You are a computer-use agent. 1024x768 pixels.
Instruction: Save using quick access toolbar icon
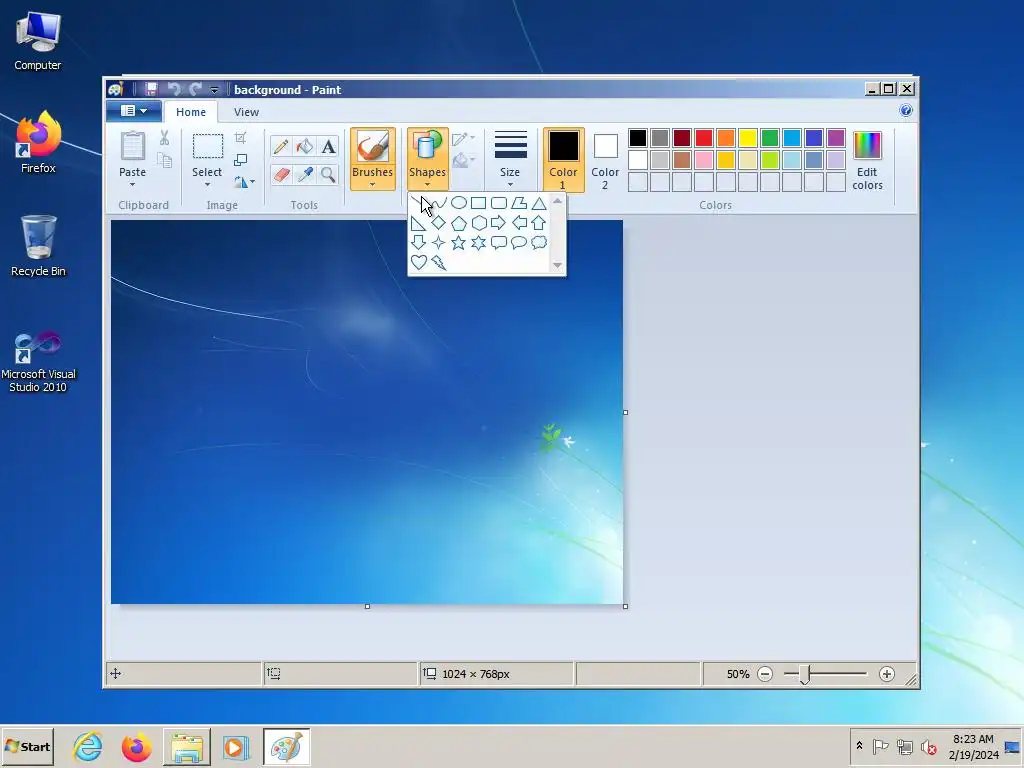click(152, 89)
